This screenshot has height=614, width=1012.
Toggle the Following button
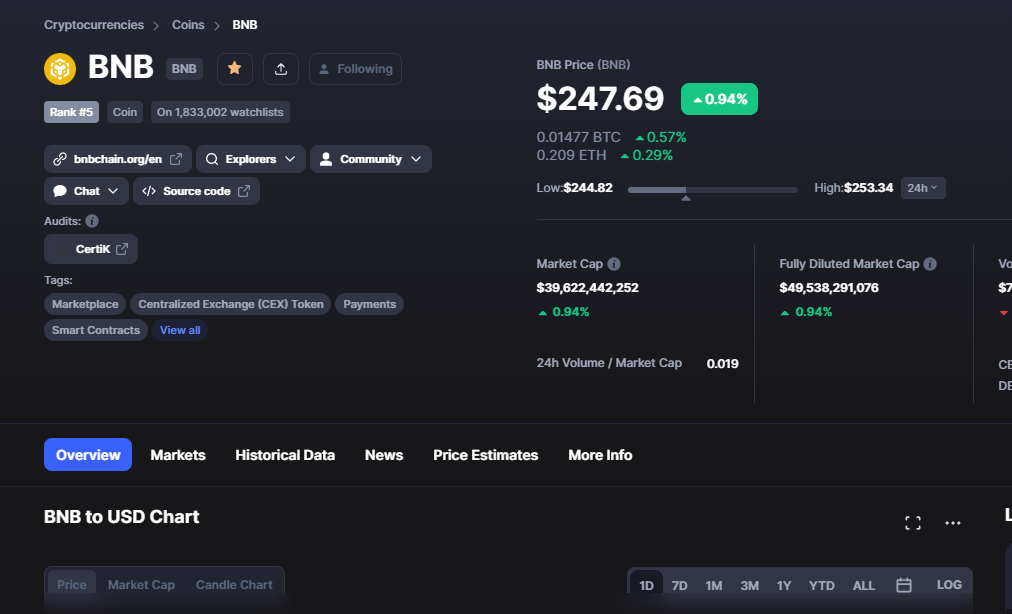coord(355,68)
